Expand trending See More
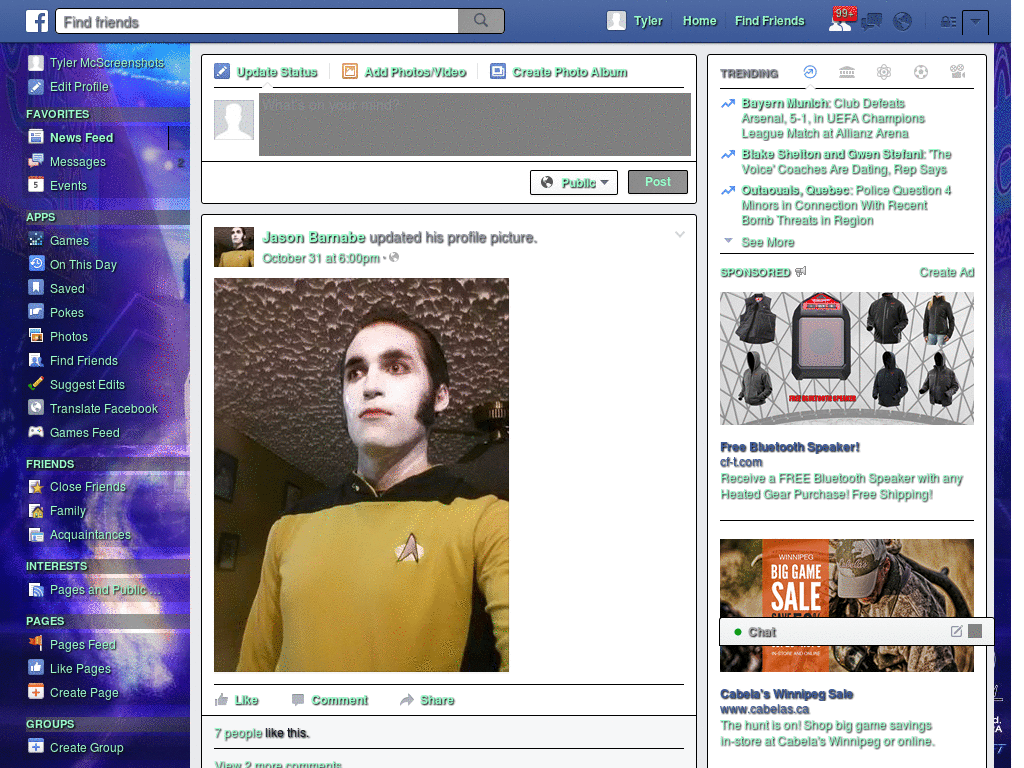The height and width of the screenshot is (768, 1024). 767,242
